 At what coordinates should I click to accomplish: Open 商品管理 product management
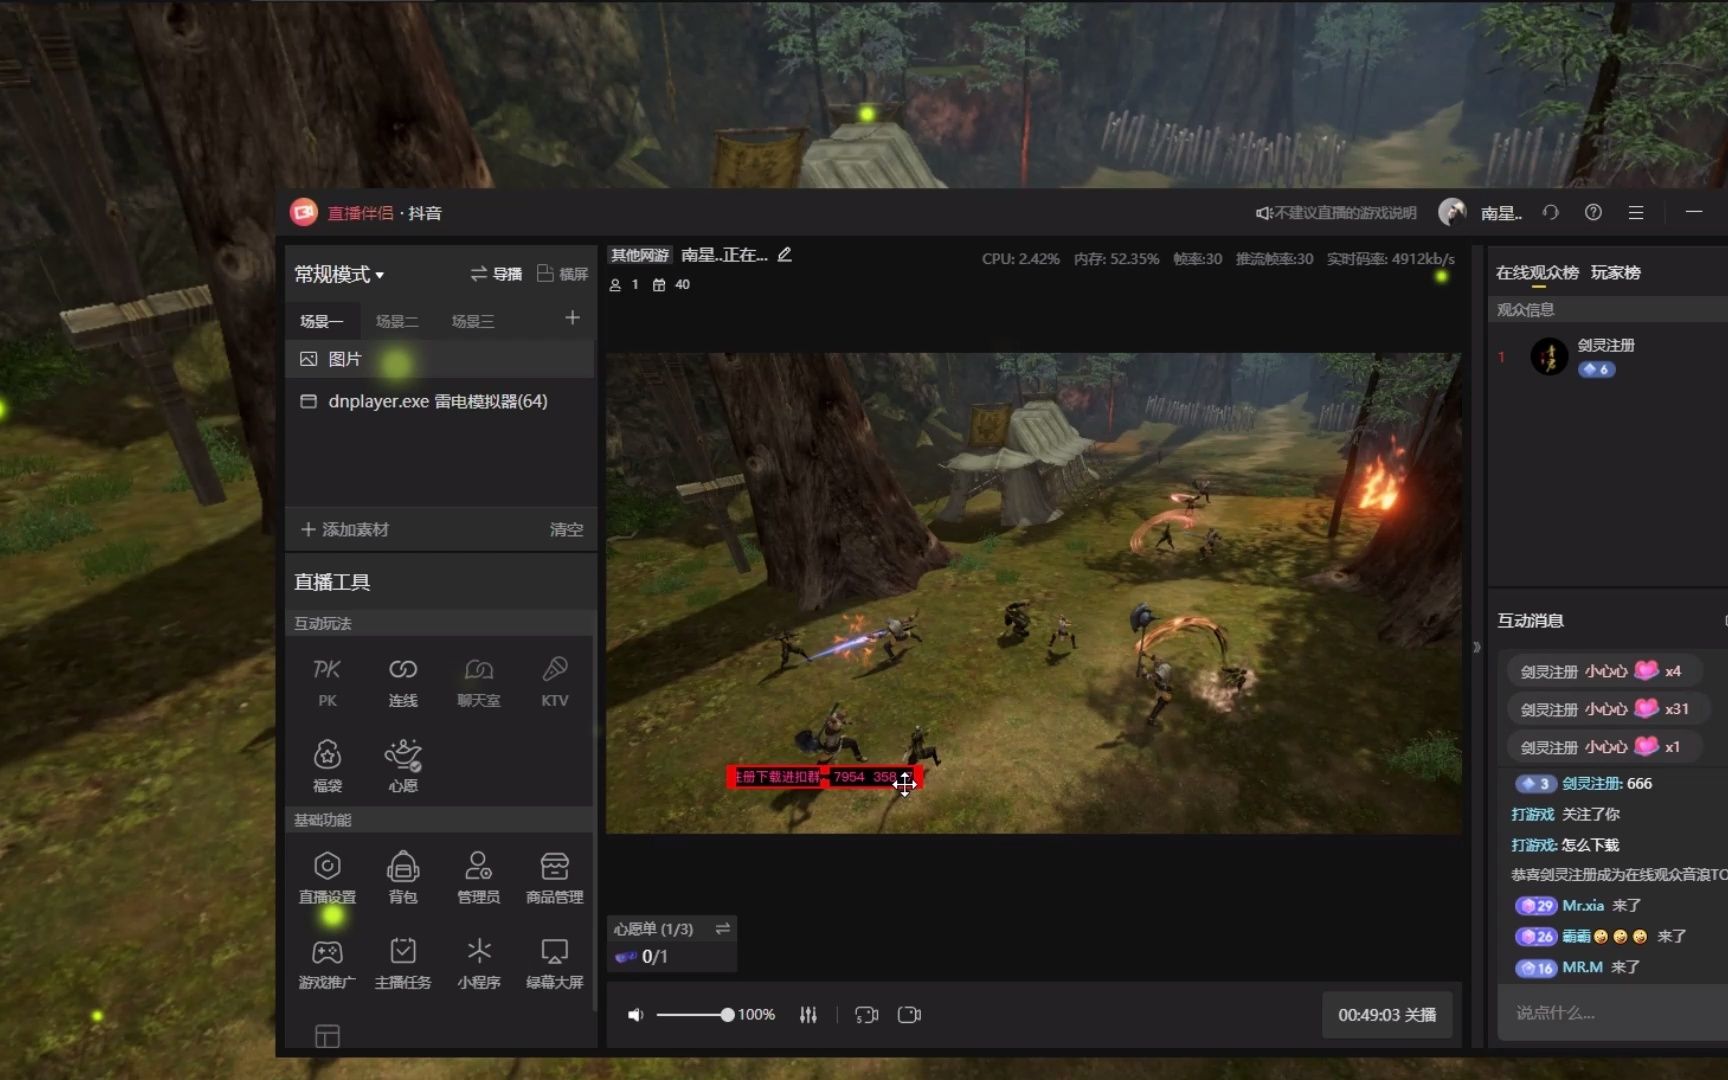pos(555,878)
